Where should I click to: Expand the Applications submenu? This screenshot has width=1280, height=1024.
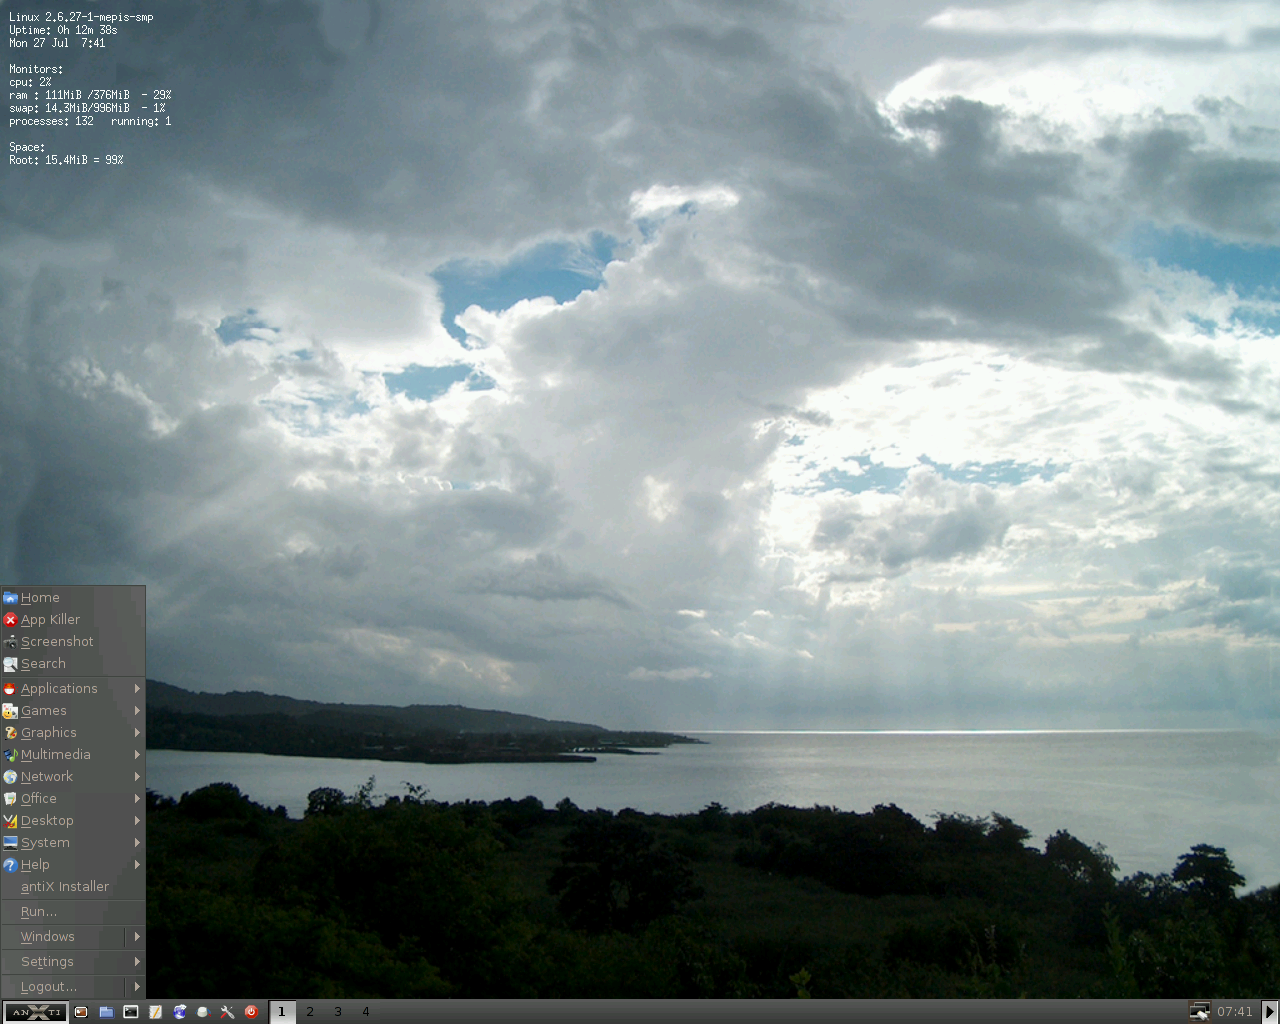click(73, 689)
